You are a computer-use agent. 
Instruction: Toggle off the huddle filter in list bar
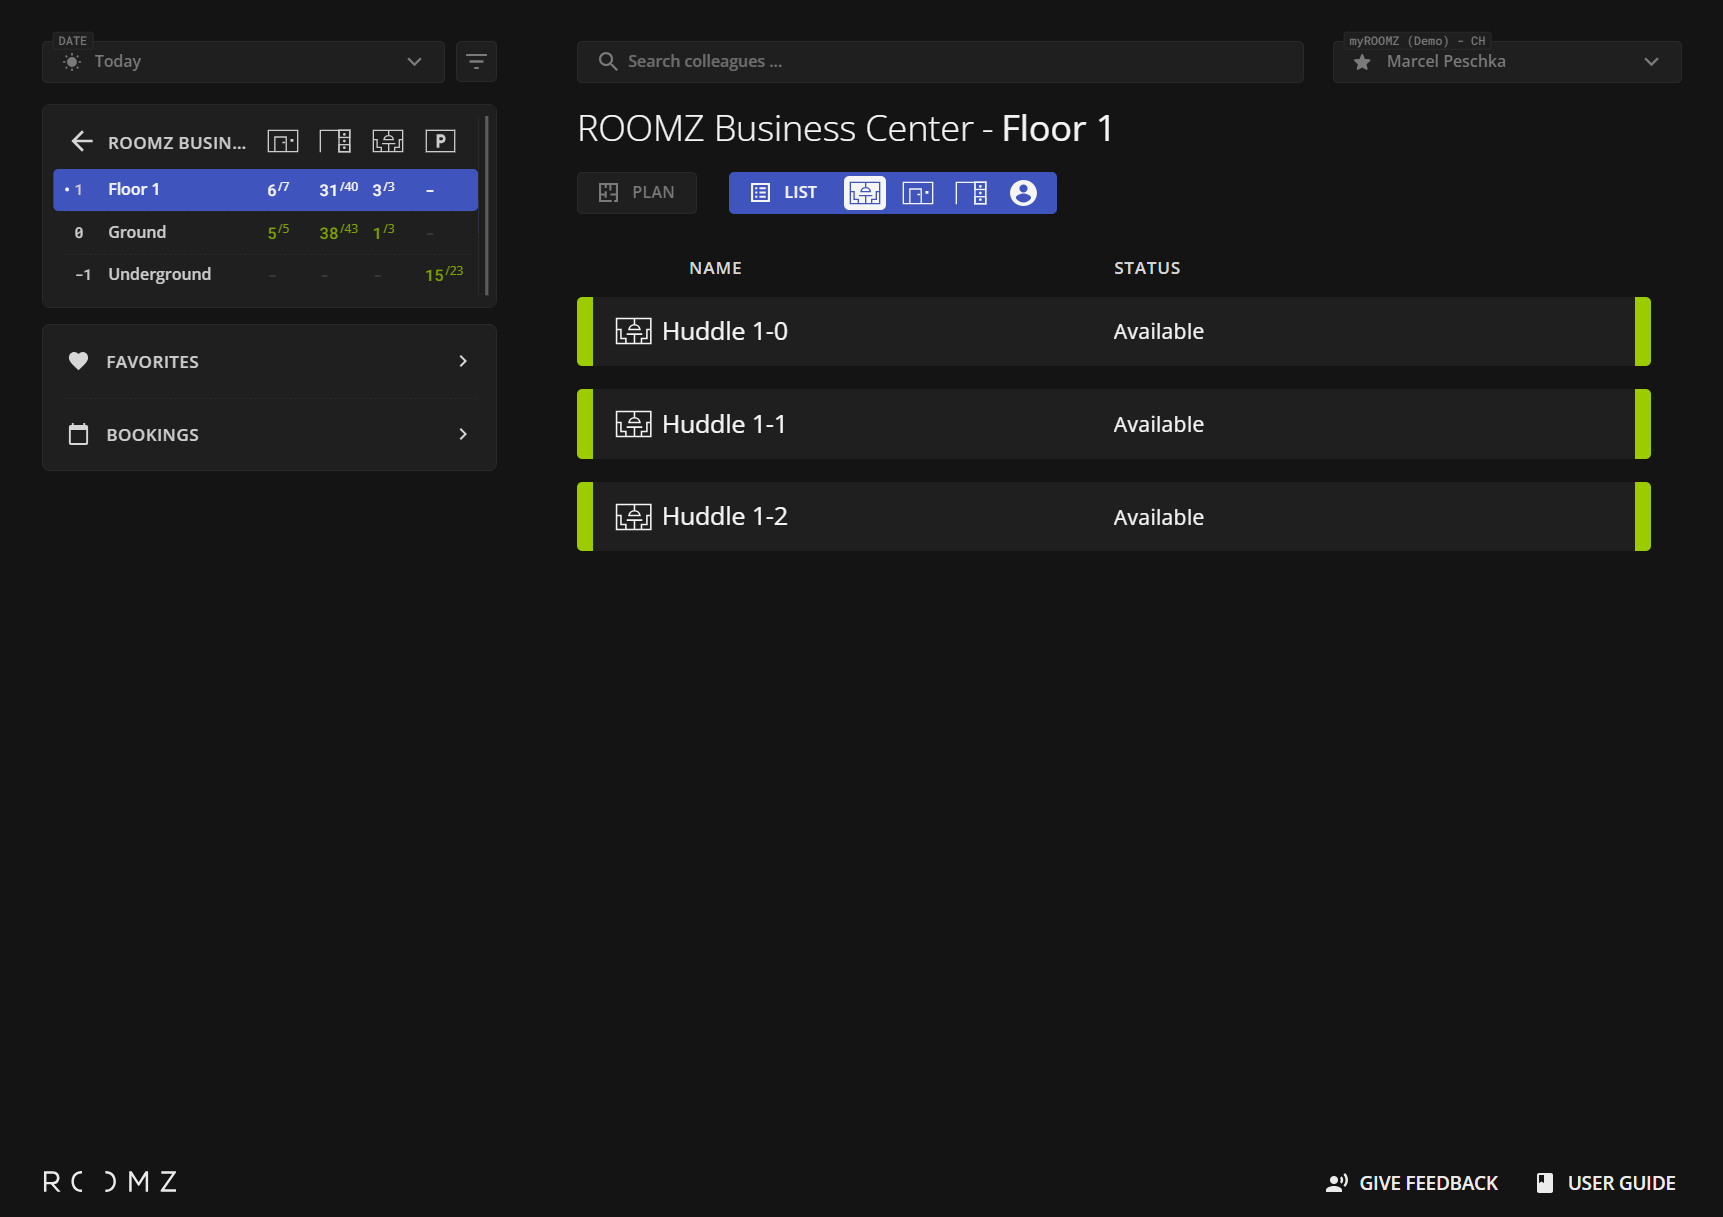point(865,193)
